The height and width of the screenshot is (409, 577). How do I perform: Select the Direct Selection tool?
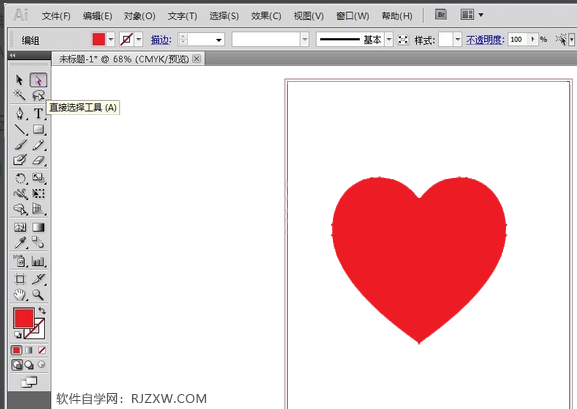(38, 80)
